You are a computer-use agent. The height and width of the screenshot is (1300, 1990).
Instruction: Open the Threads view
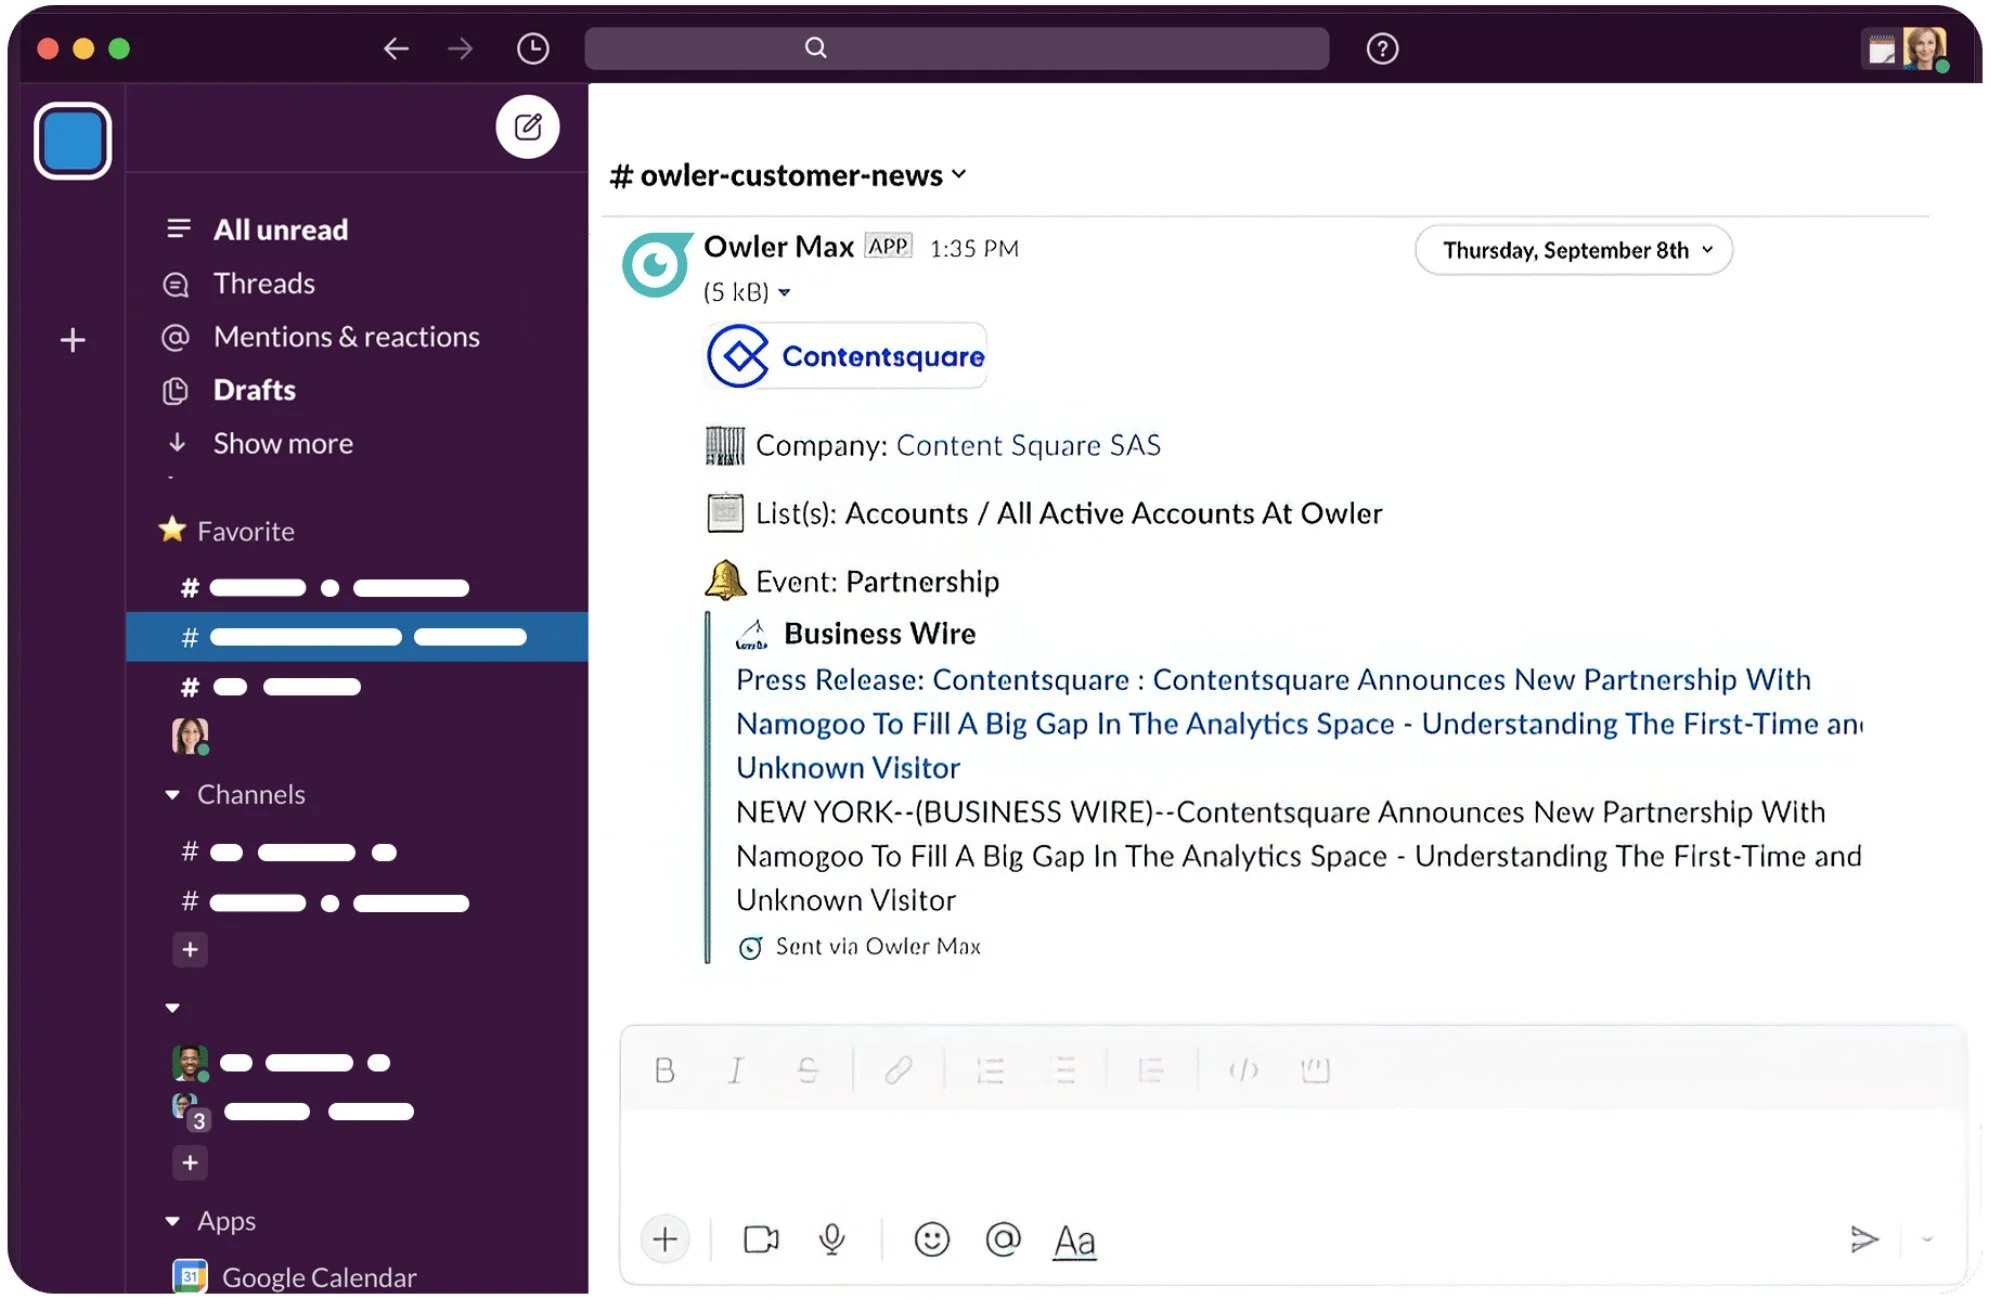point(263,284)
